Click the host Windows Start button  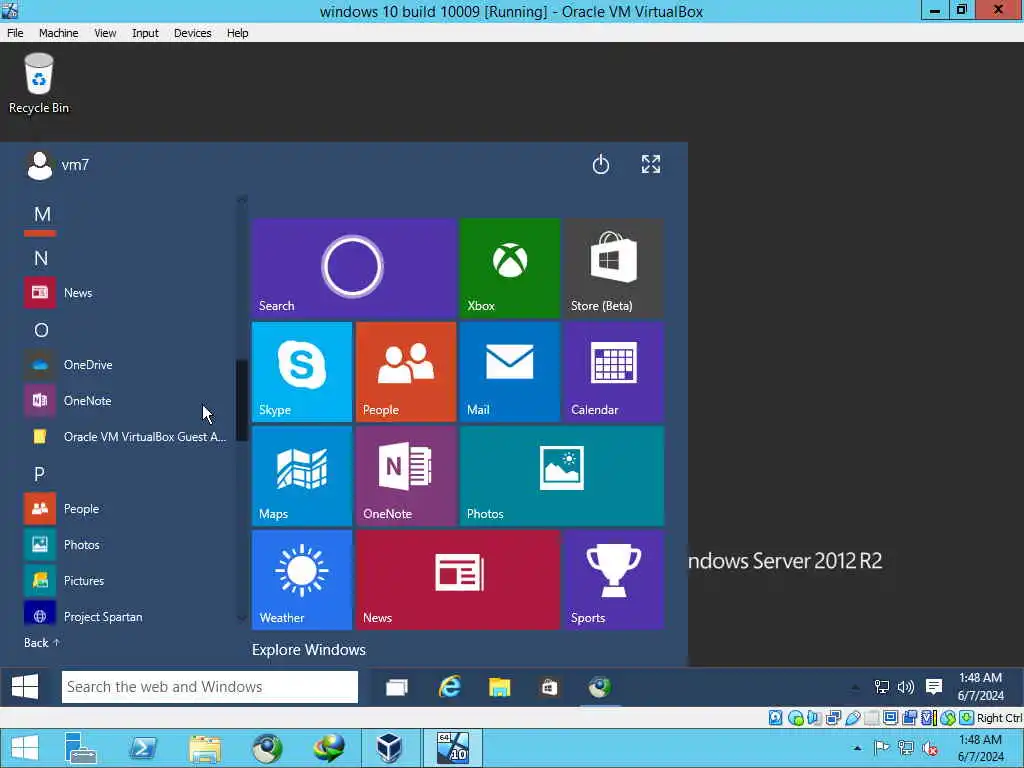point(25,748)
